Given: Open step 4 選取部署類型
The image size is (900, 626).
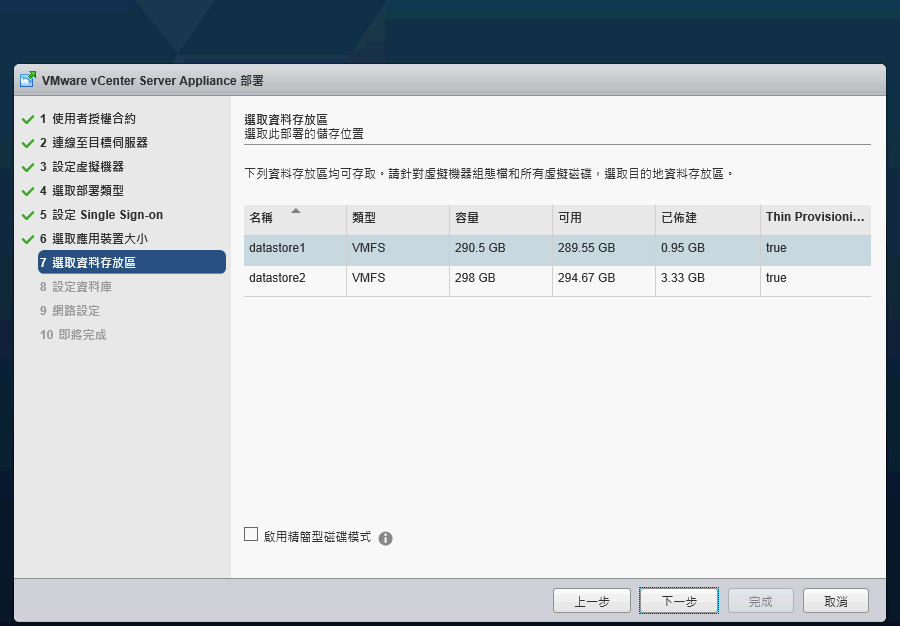Looking at the screenshot, I should 82,191.
